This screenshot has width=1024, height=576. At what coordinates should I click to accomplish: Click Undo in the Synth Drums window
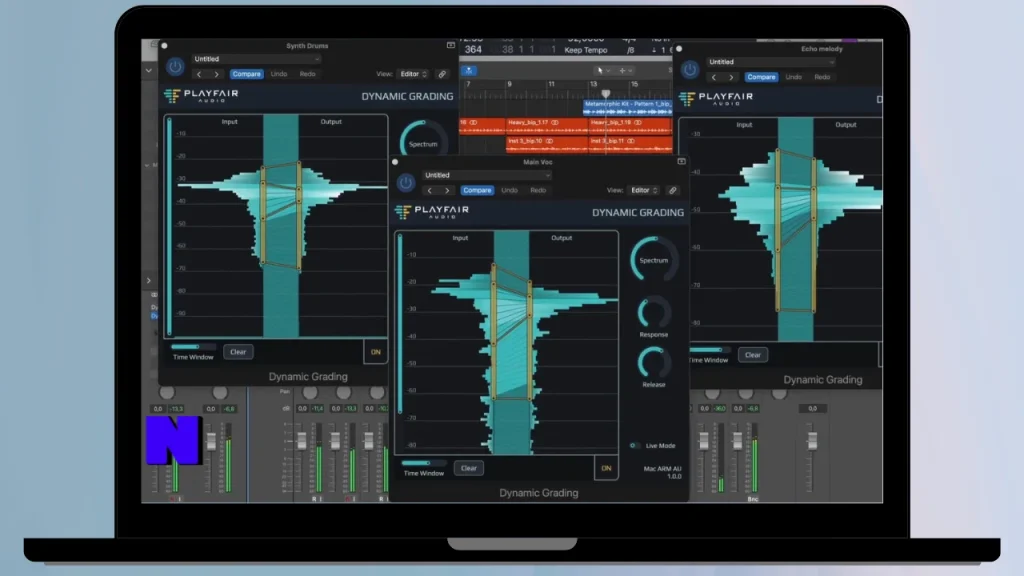tap(279, 74)
